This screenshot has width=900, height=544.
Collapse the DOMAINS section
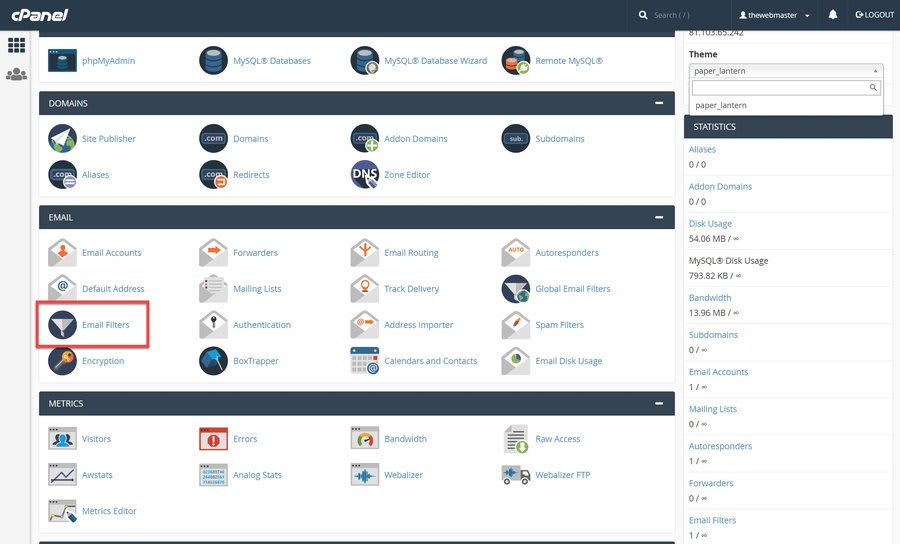point(659,103)
